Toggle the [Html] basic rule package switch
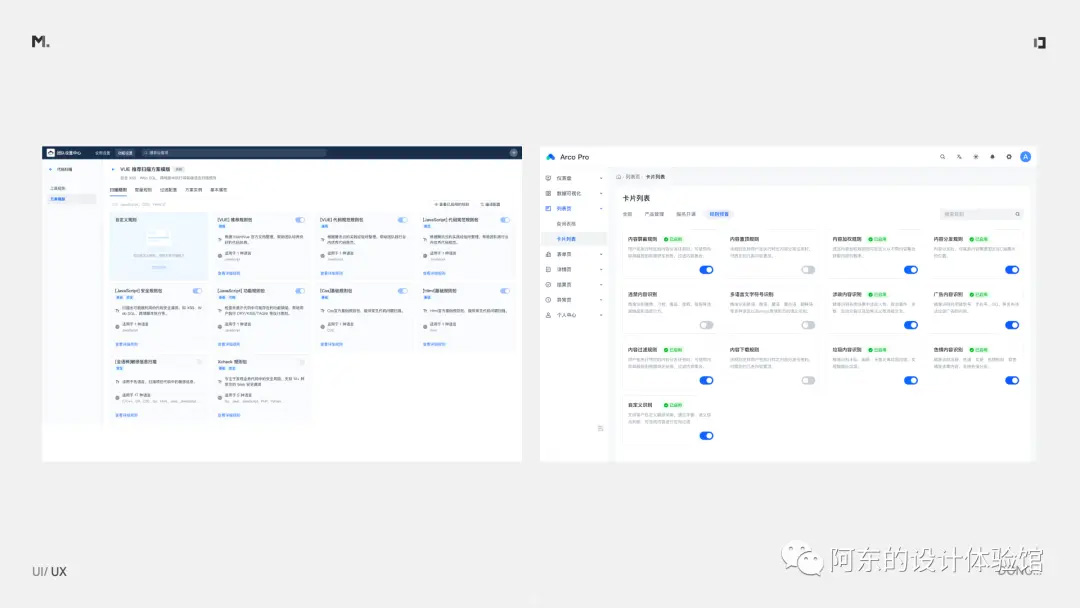The height and width of the screenshot is (608, 1080). point(505,291)
